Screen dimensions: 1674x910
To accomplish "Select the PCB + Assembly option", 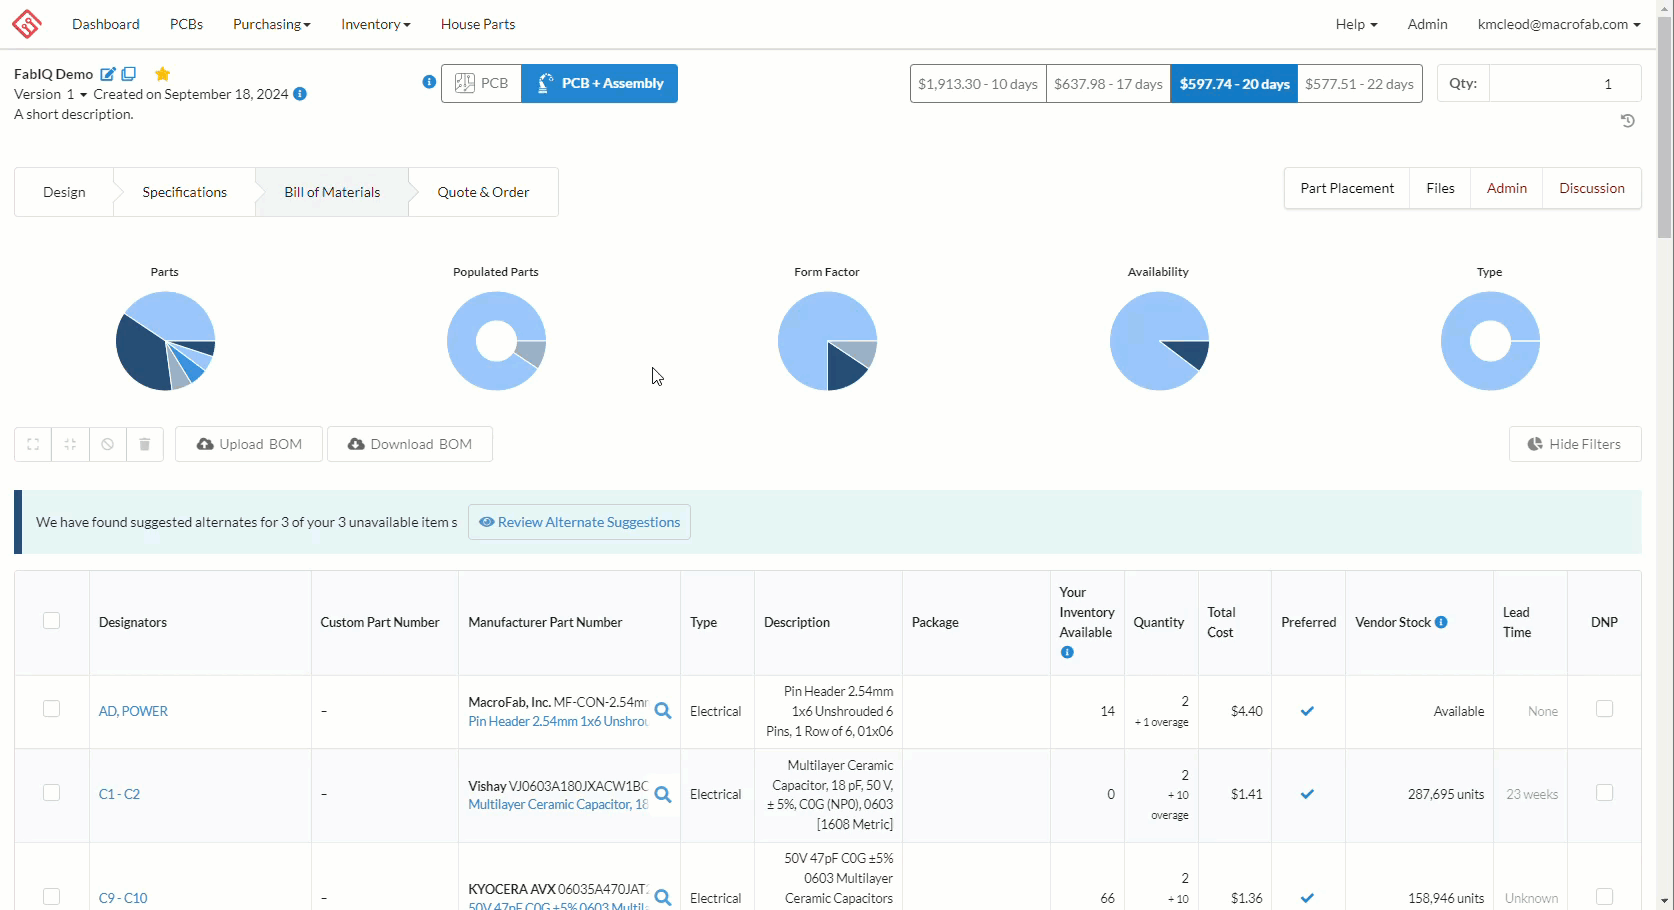I will [x=600, y=83].
